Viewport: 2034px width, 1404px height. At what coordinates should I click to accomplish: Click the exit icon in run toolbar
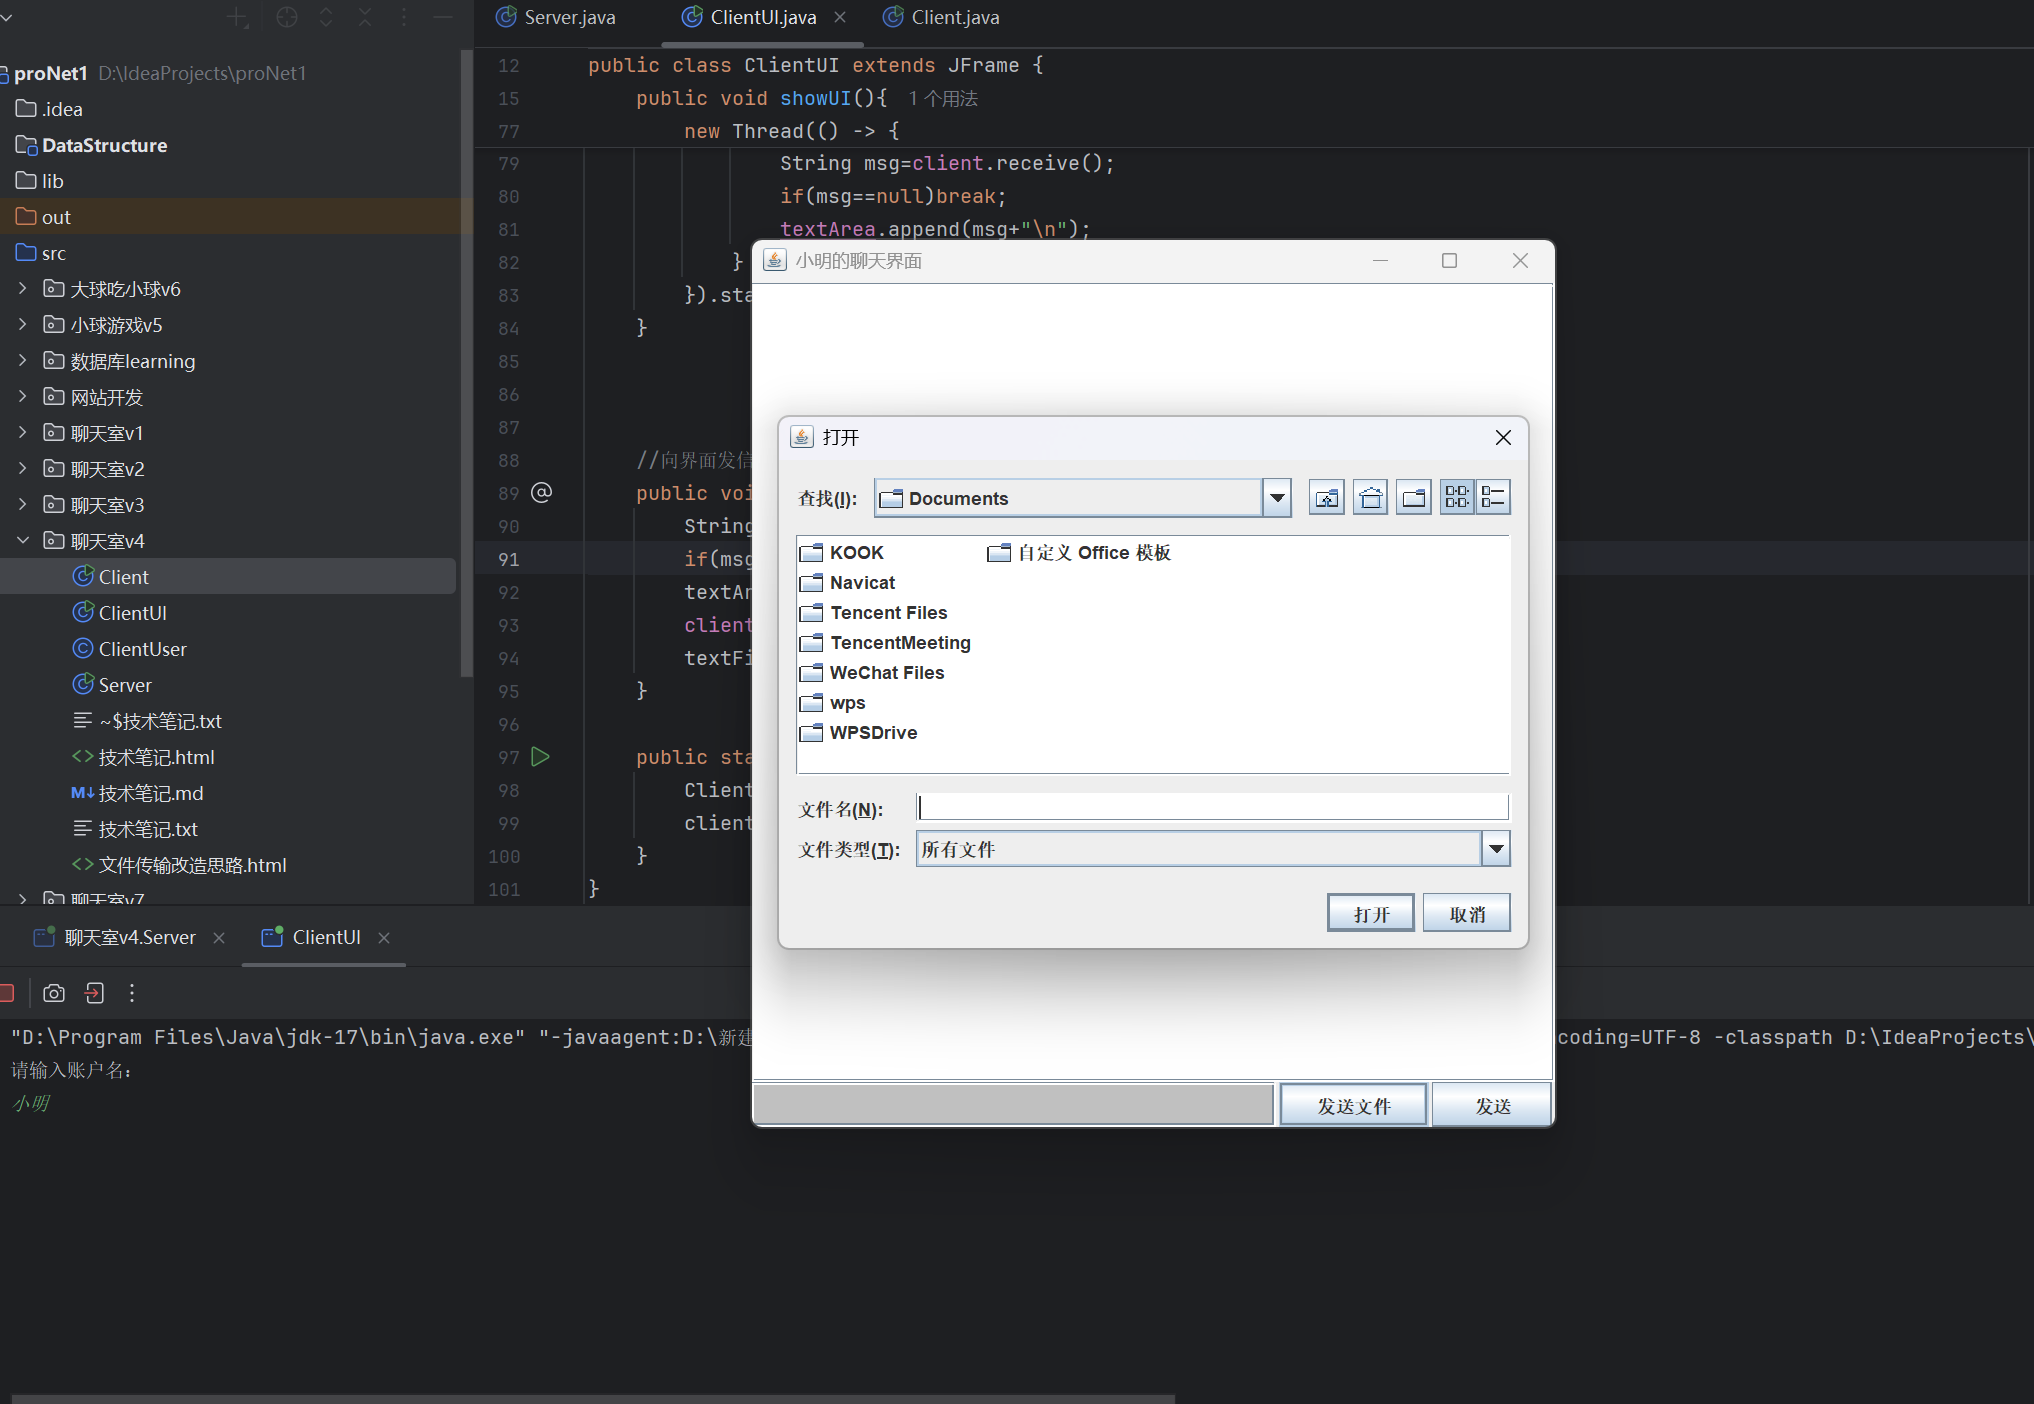[94, 993]
